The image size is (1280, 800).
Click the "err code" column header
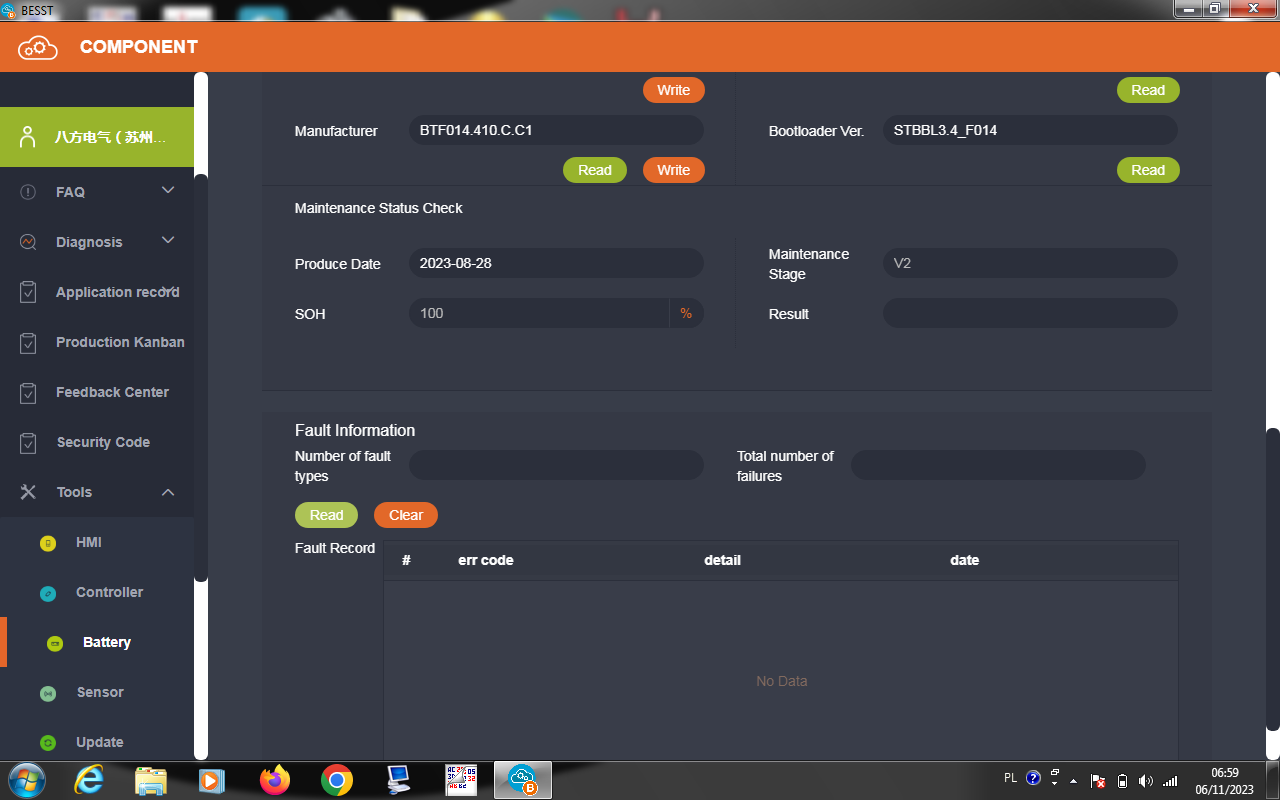point(486,560)
